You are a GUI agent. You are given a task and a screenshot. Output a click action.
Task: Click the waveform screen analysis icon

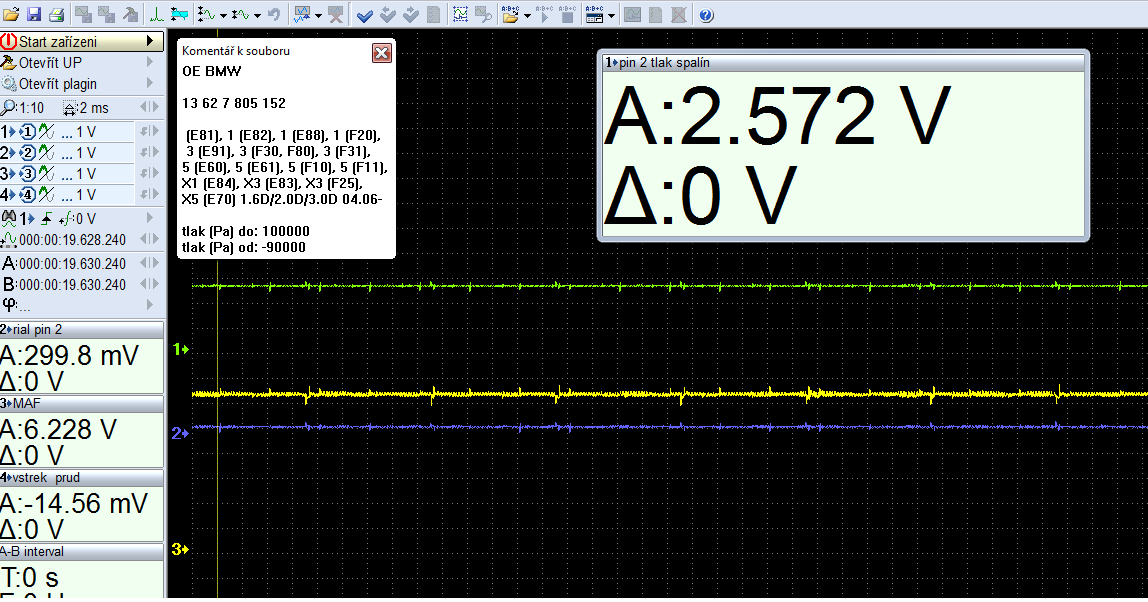pos(302,14)
